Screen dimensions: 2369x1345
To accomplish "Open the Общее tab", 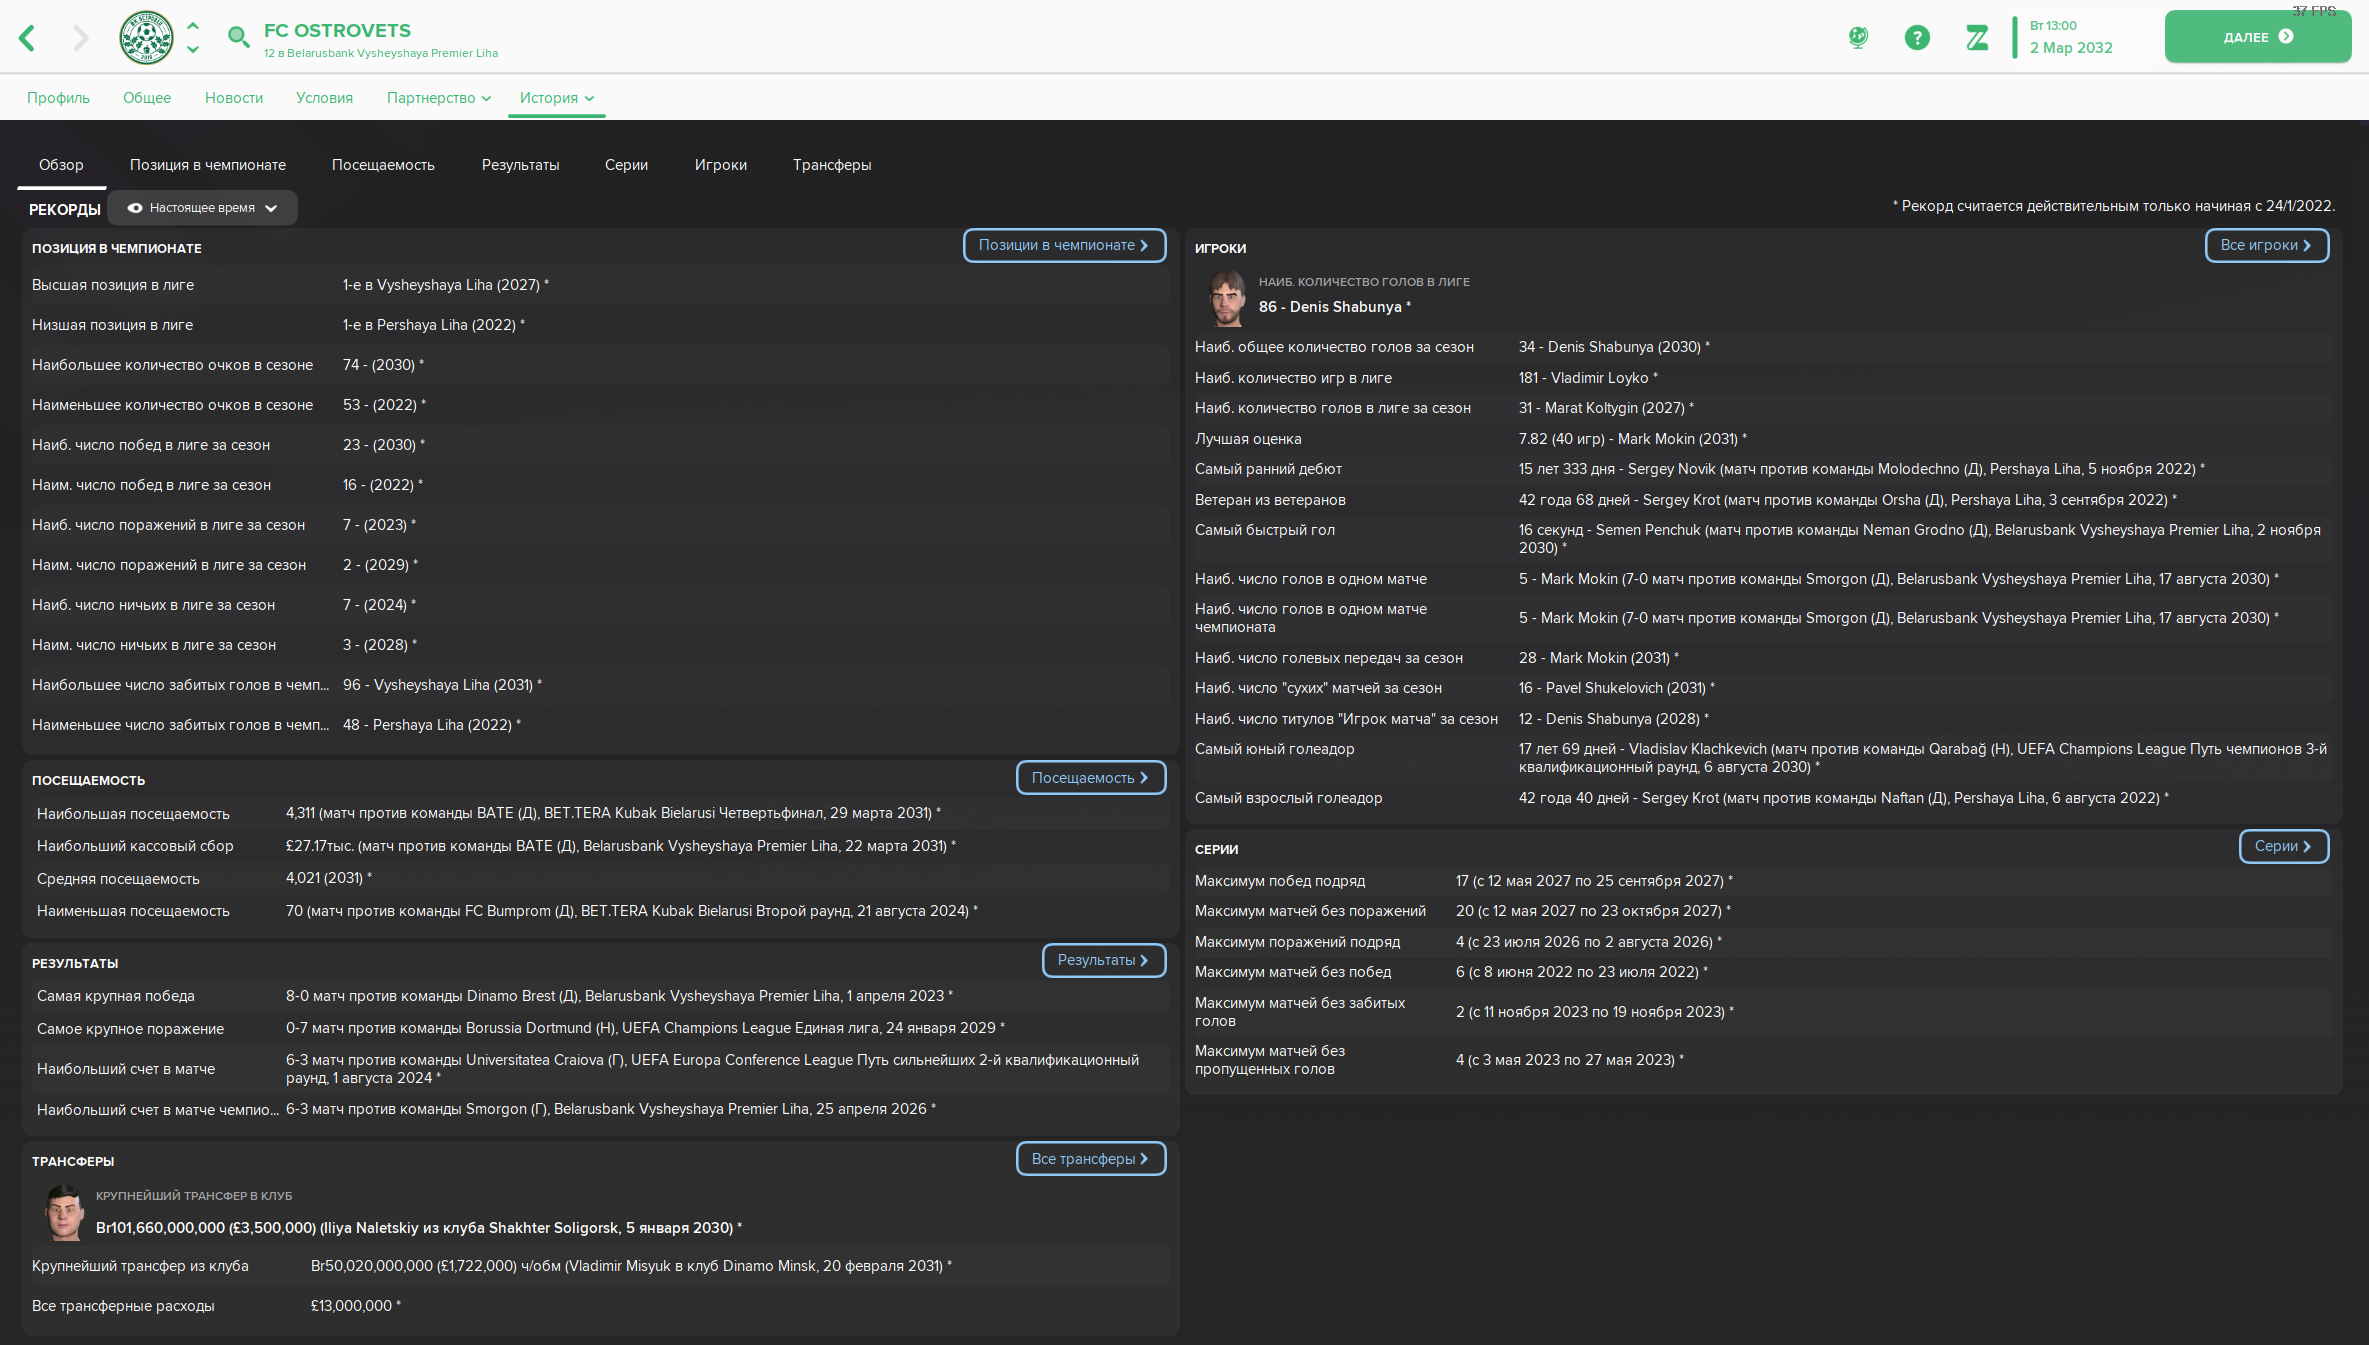I will 147,98.
